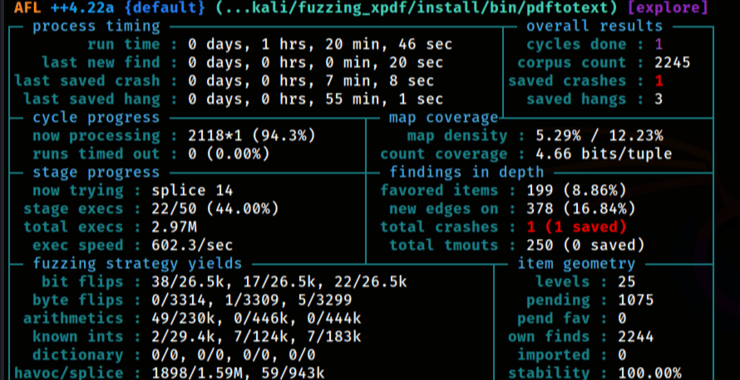
Task: Click the arithmetics yields '49/230k, 0/446k, 0/444k'
Action: (x=256, y=319)
